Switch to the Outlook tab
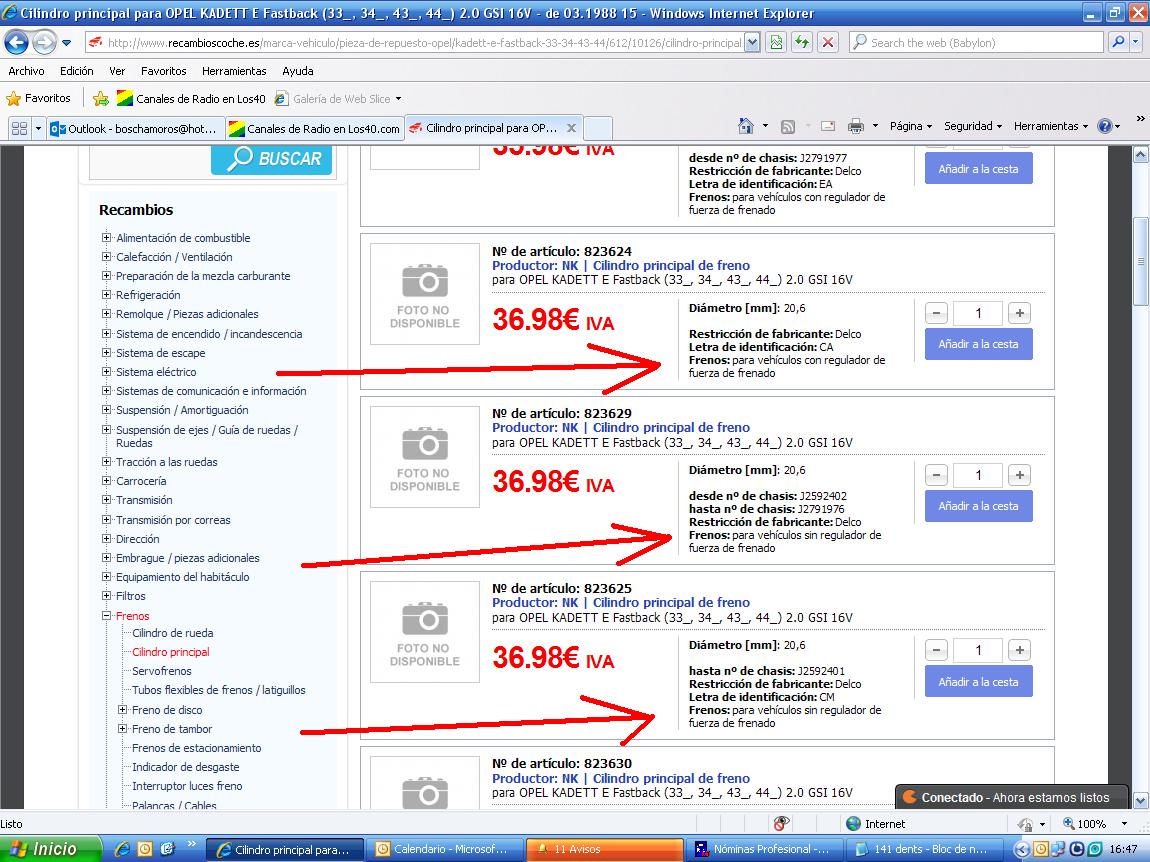Viewport: 1150px width, 862px height. pyautogui.click(x=132, y=129)
